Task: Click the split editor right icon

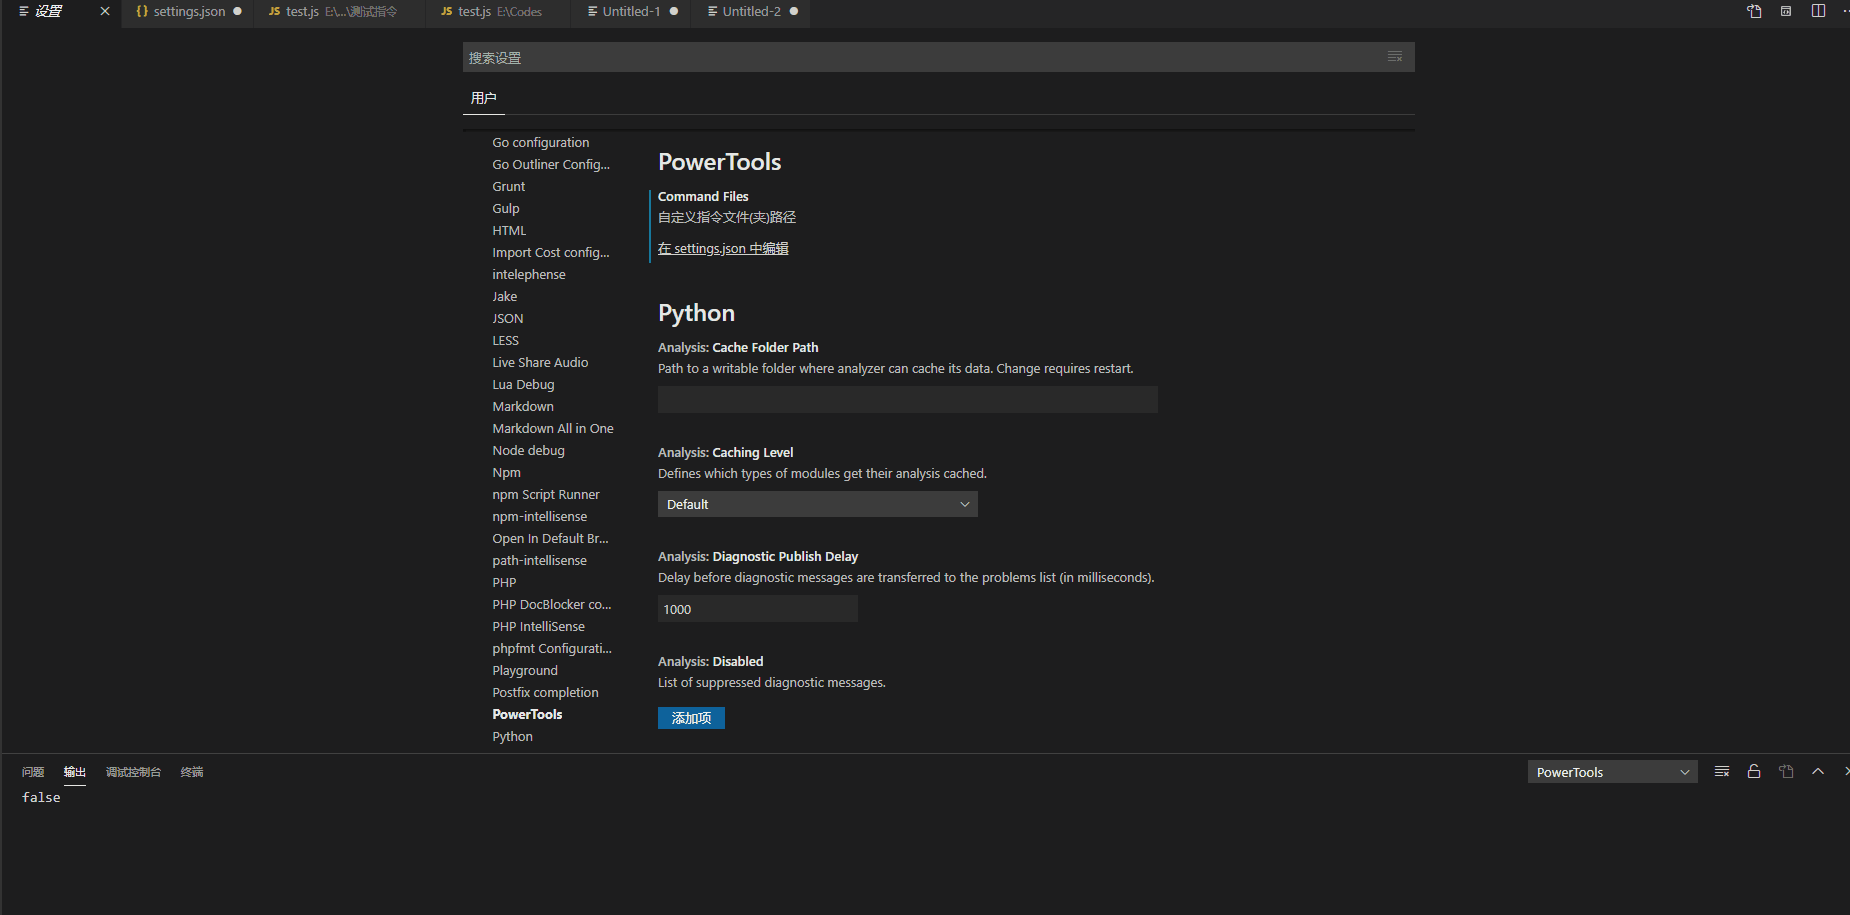Action: point(1818,12)
